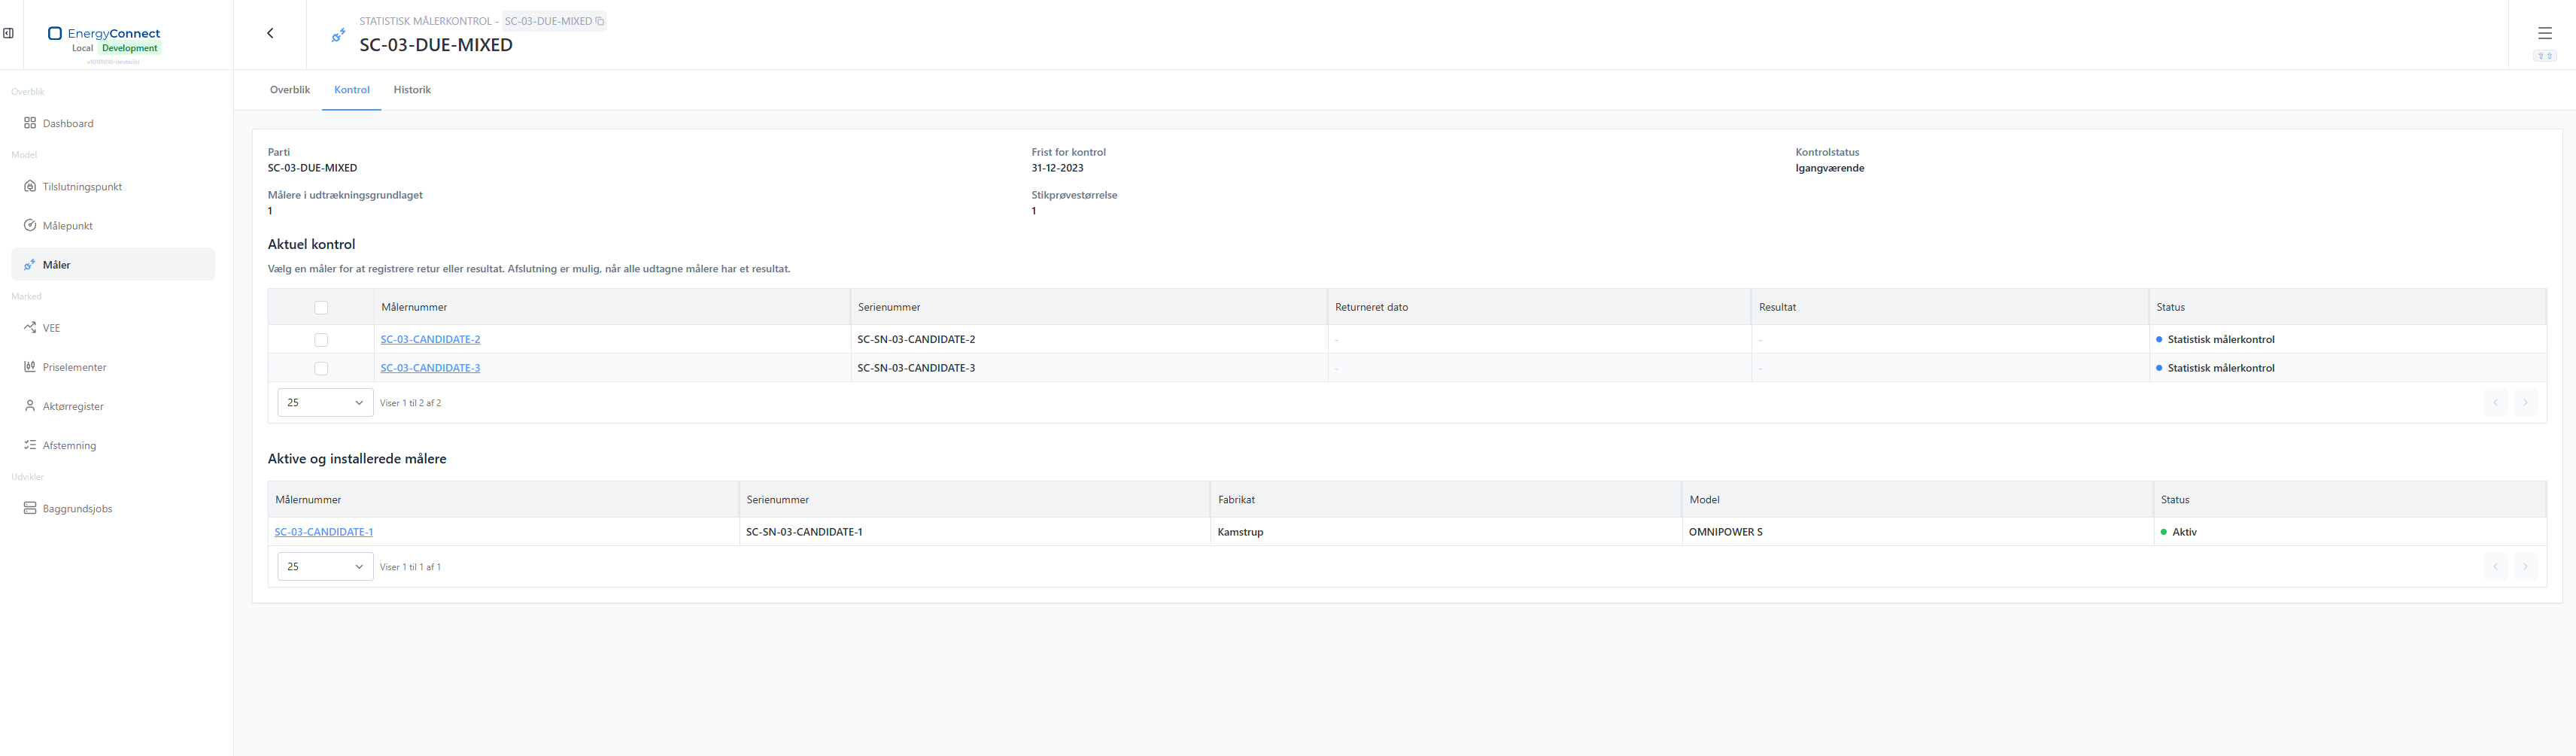The width and height of the screenshot is (2576, 756).
Task: Go back with the left chevron arrow
Action: coord(270,33)
